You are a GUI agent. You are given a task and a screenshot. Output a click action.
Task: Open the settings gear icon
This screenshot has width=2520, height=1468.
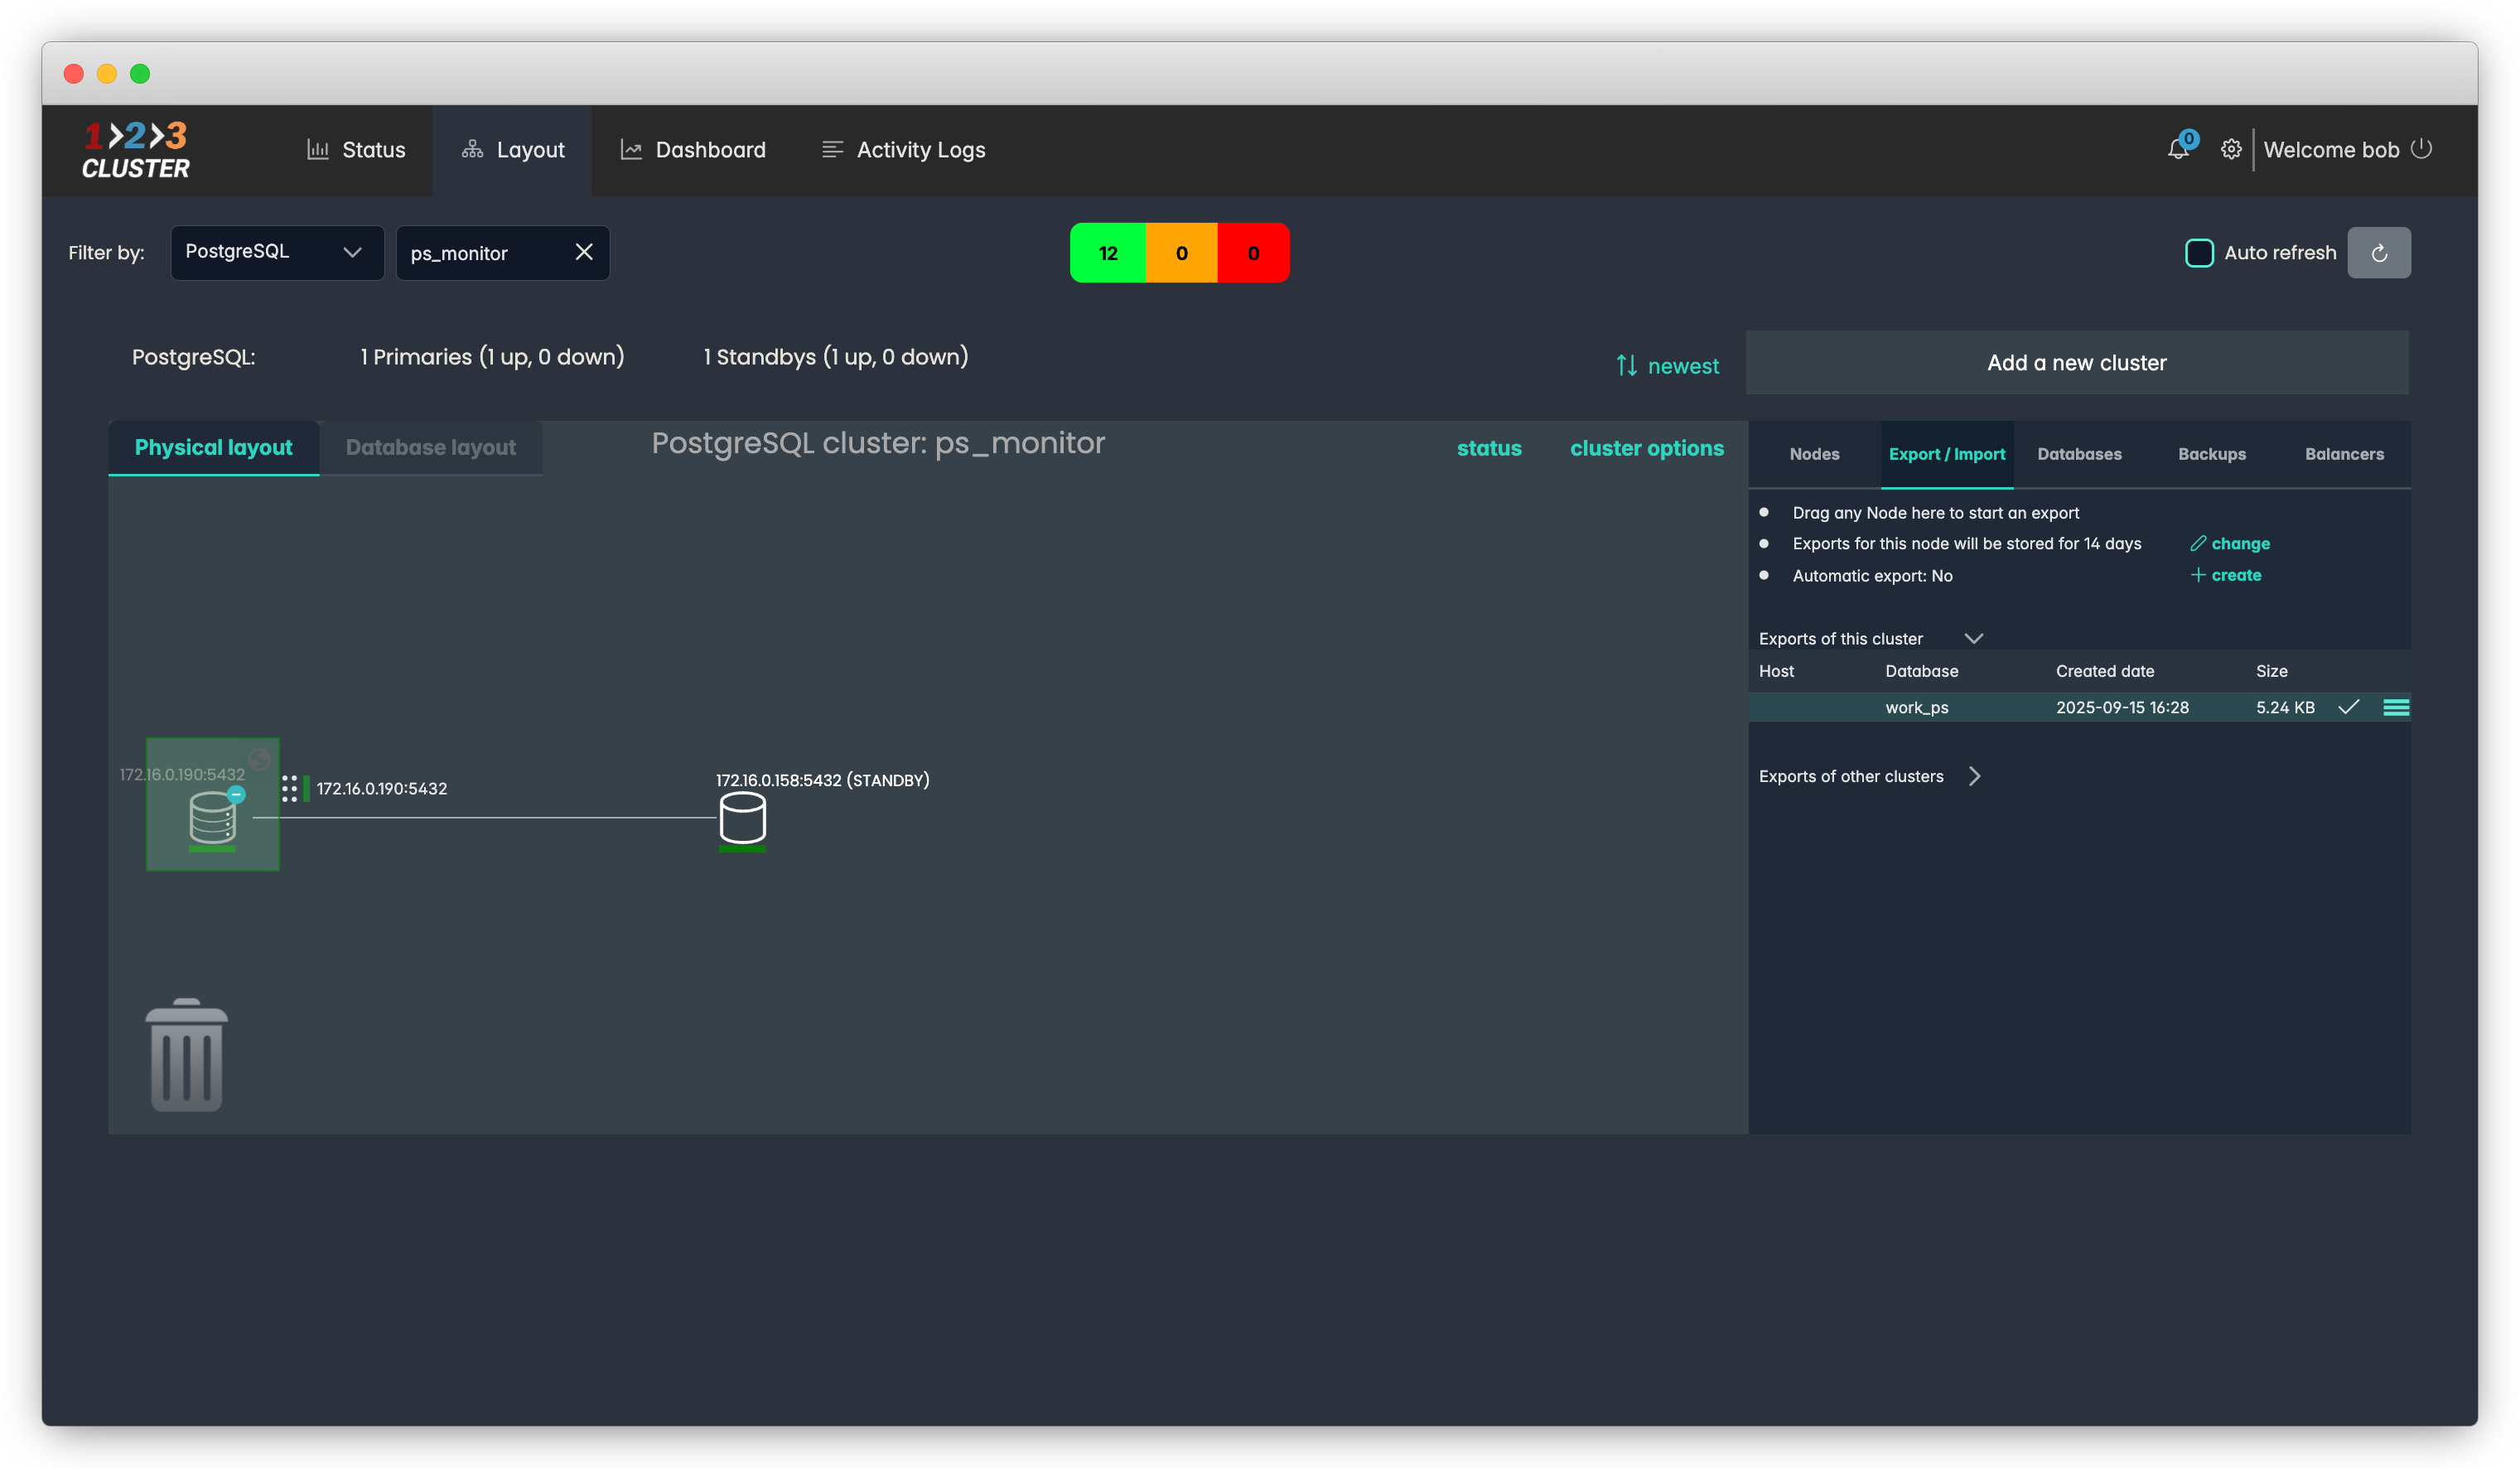click(2231, 150)
